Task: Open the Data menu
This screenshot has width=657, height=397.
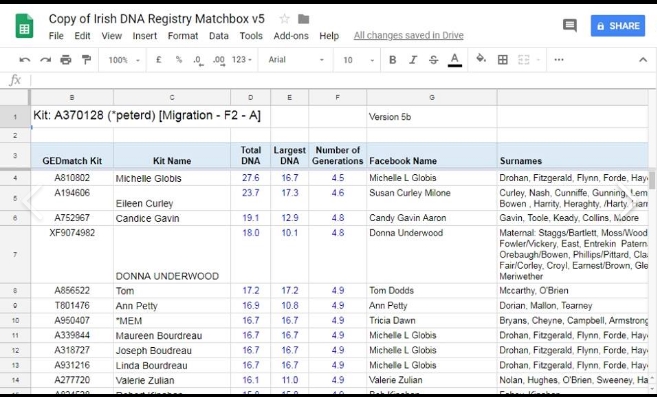Action: [x=219, y=36]
